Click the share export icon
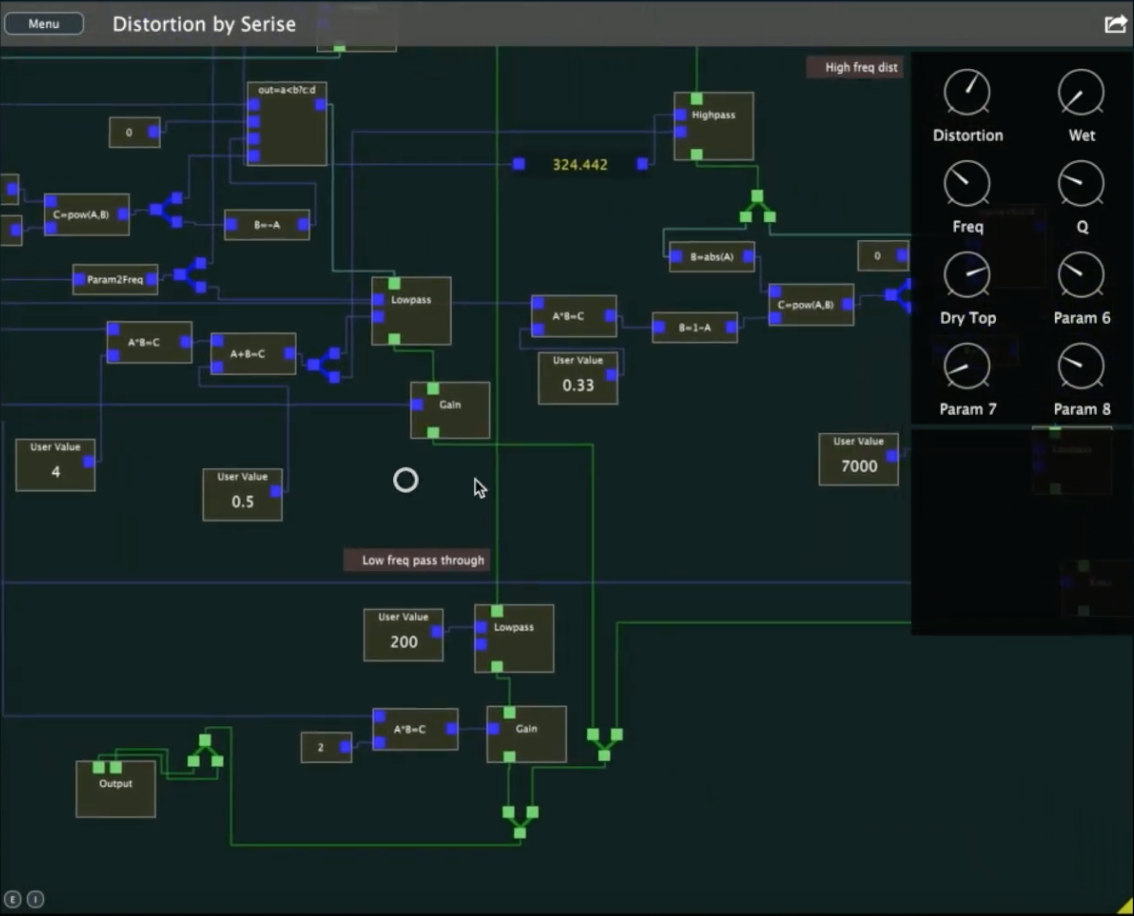Viewport: 1134px width, 916px height. click(x=1115, y=24)
